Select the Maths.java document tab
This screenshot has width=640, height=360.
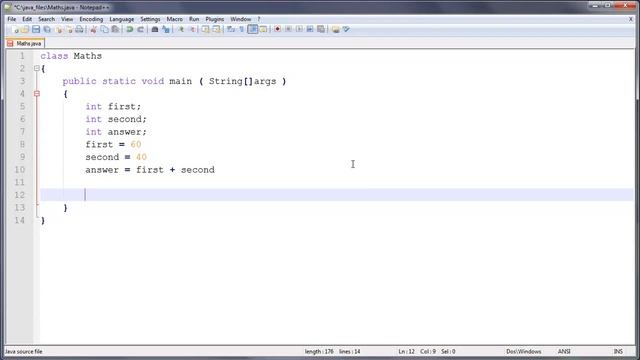[x=25, y=43]
